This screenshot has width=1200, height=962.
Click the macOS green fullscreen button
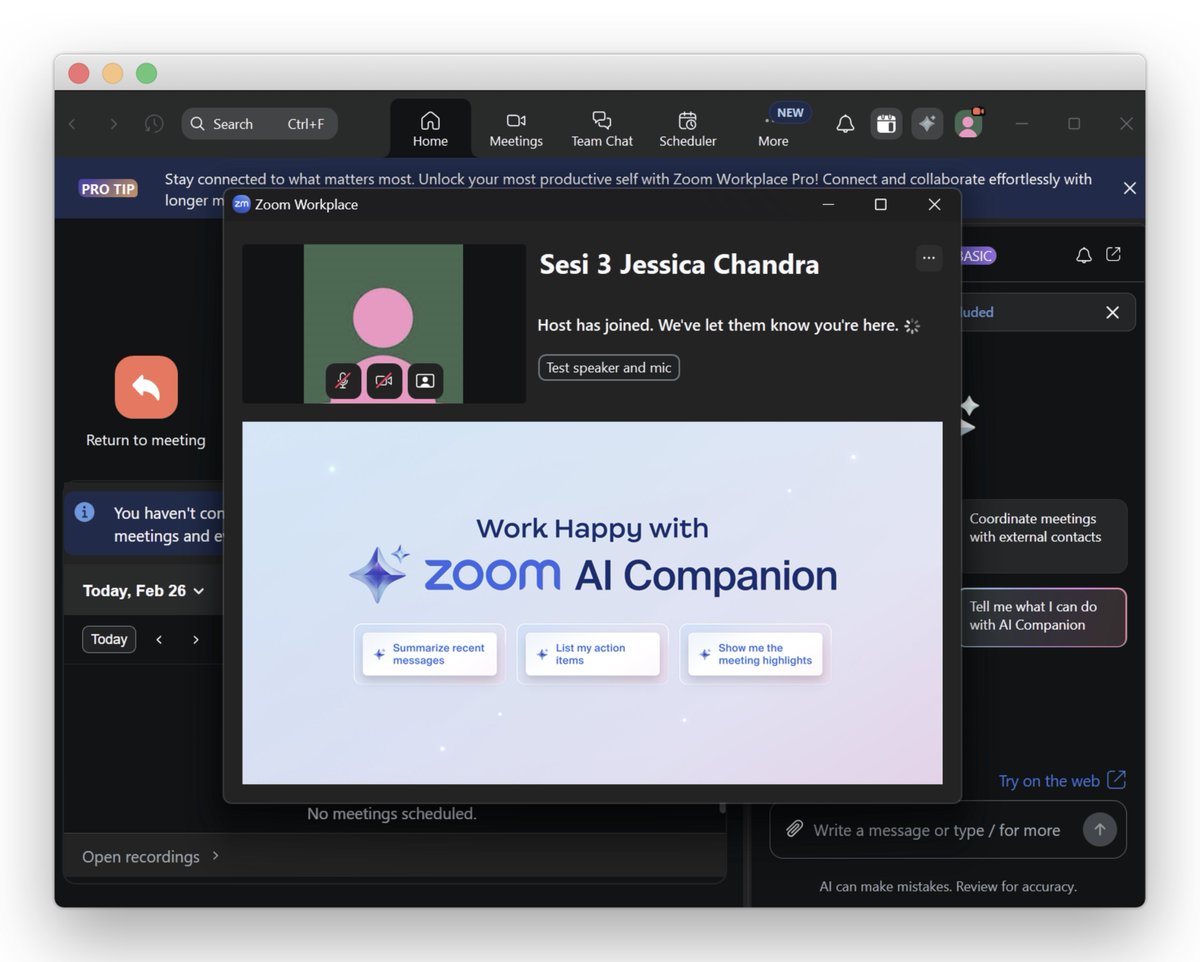point(147,73)
